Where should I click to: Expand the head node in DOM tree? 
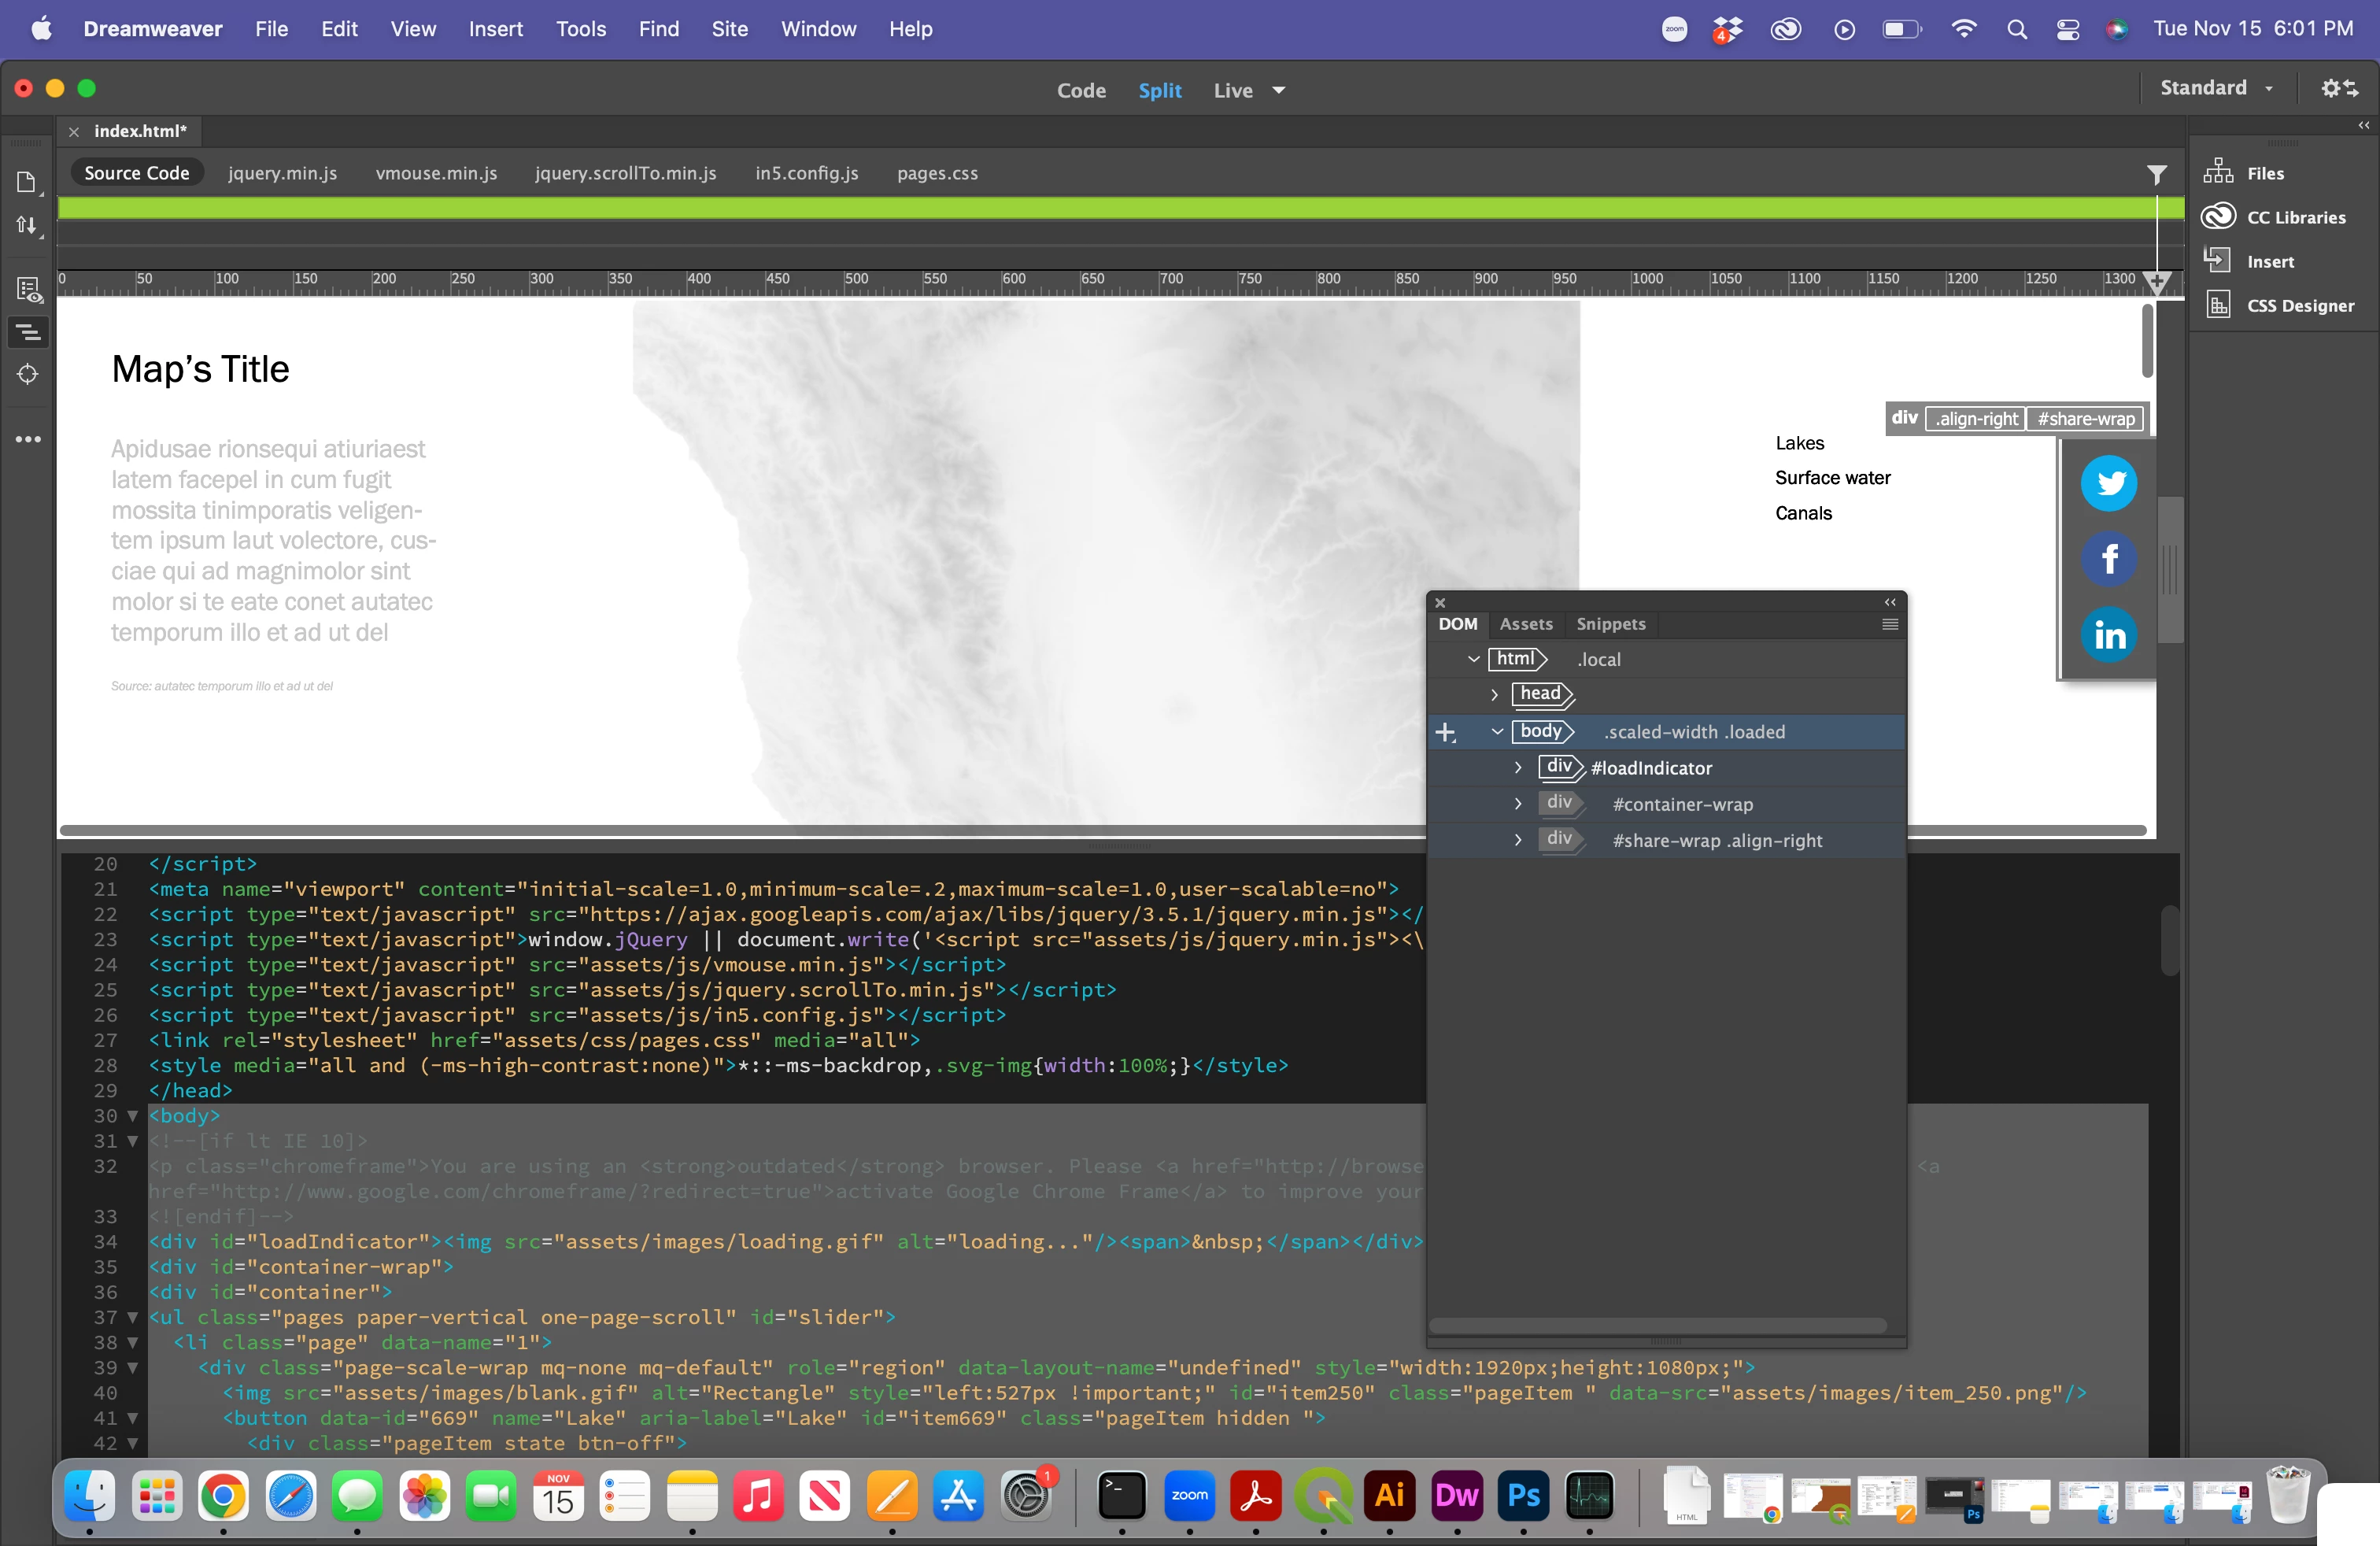pos(1494,694)
